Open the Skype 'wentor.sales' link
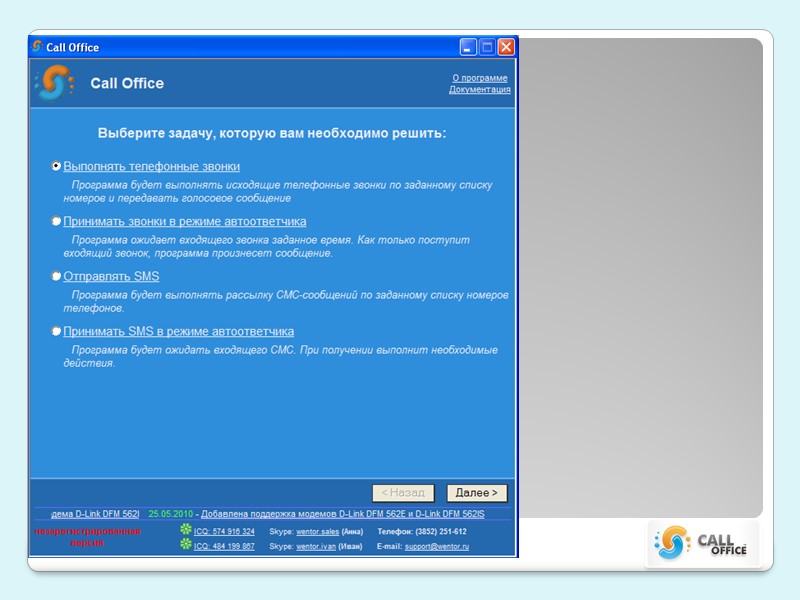This screenshot has width=800, height=600. coord(317,532)
